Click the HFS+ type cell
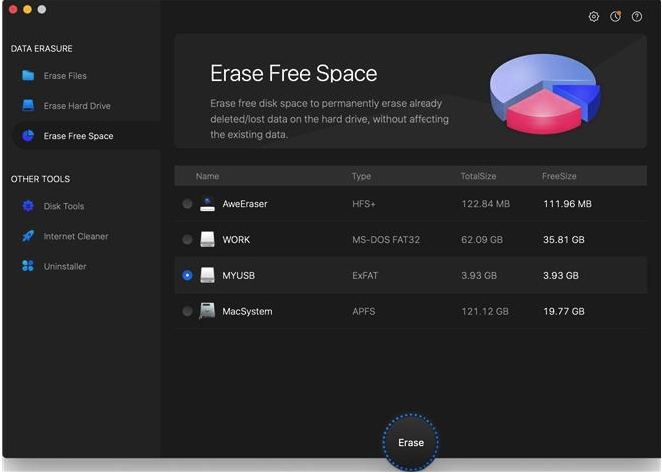 coord(364,204)
